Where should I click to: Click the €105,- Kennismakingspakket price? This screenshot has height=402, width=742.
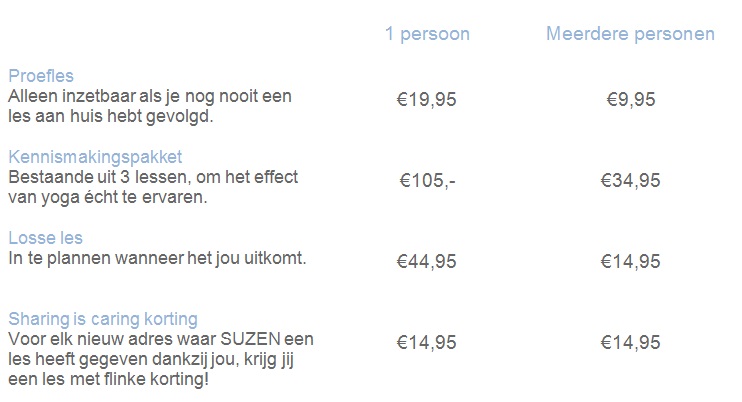(x=427, y=180)
